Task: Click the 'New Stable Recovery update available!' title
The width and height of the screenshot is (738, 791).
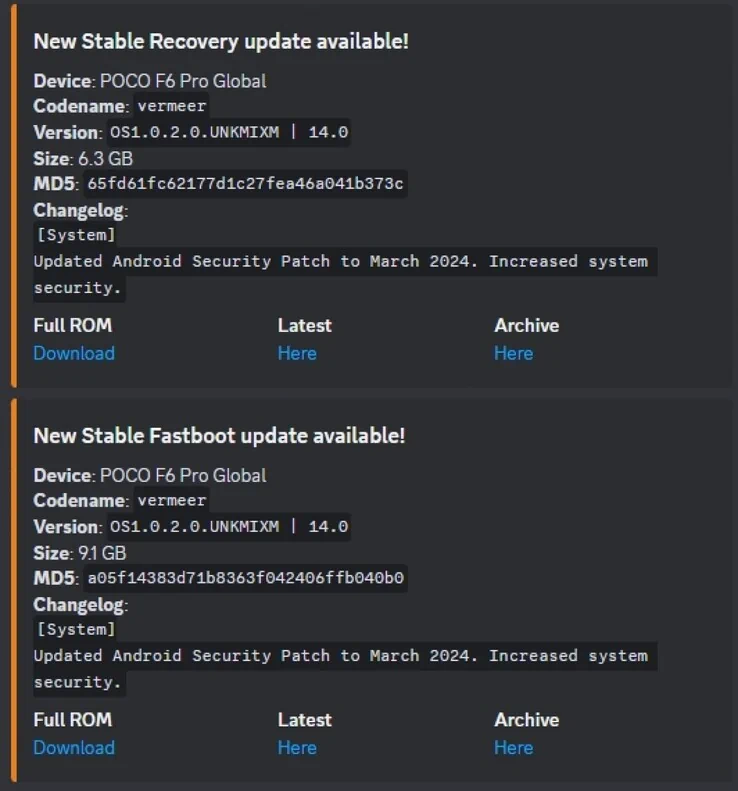Action: point(221,42)
